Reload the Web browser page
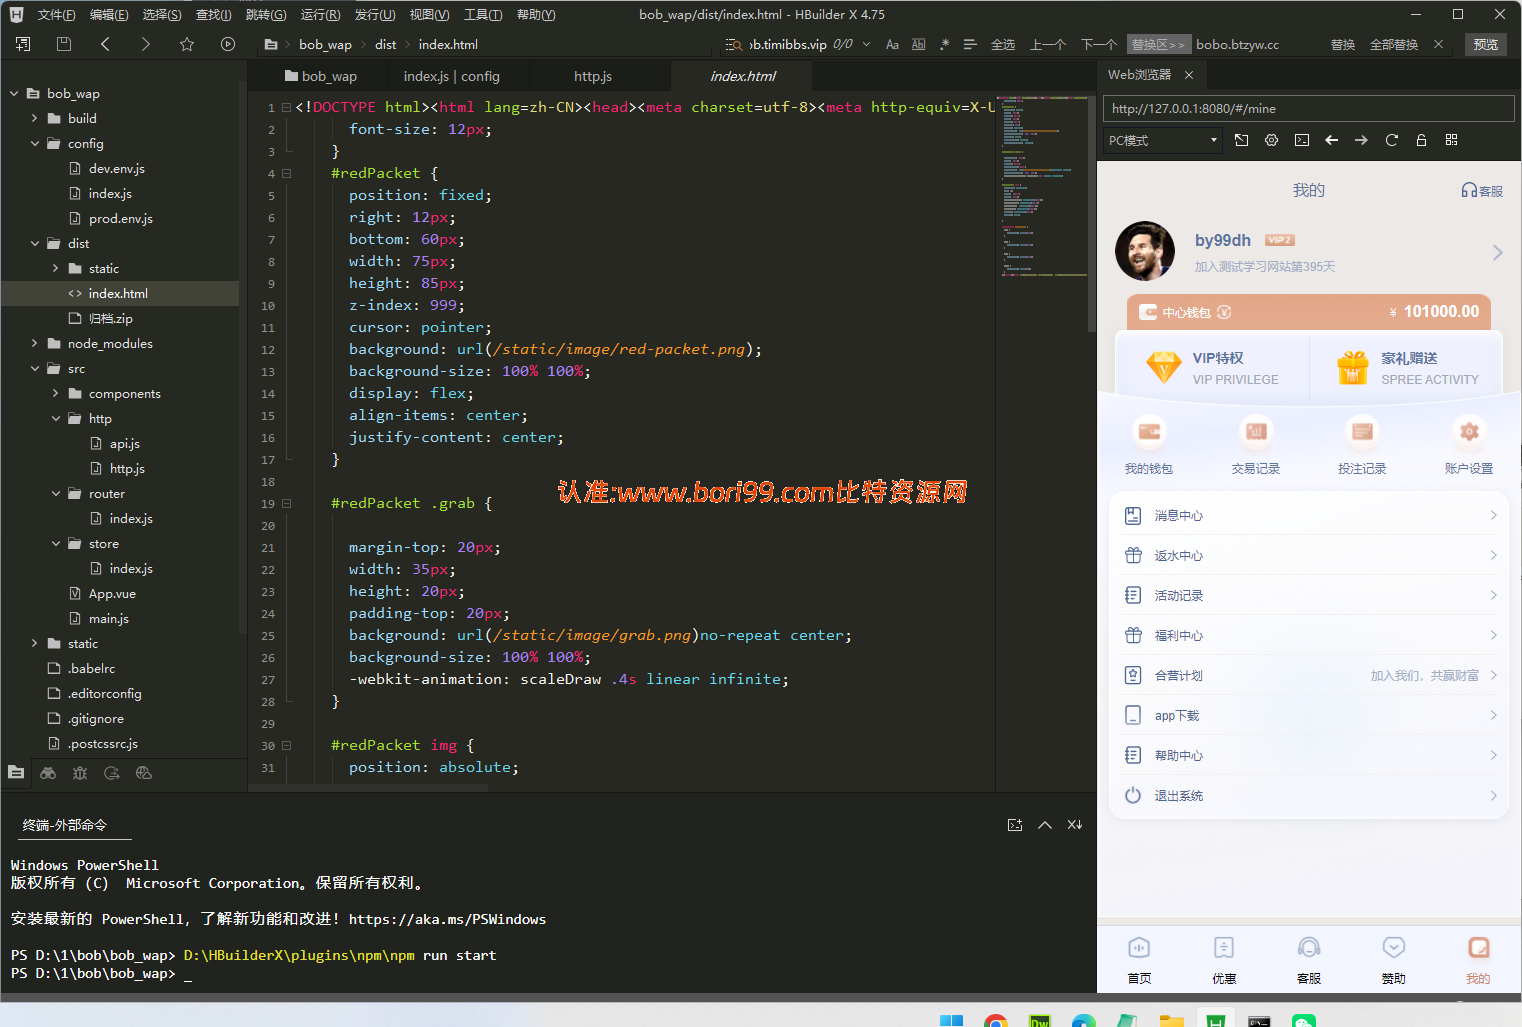This screenshot has height=1027, width=1522. [x=1391, y=140]
